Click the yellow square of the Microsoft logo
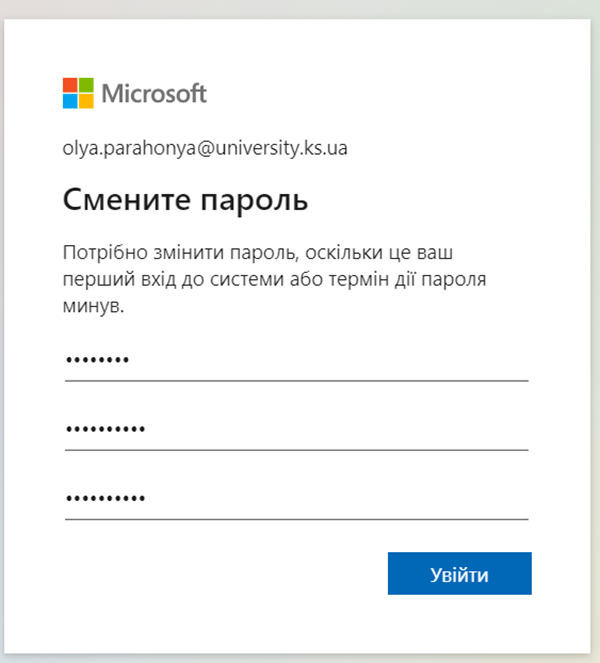Viewport: 600px width, 663px height. pos(86,101)
